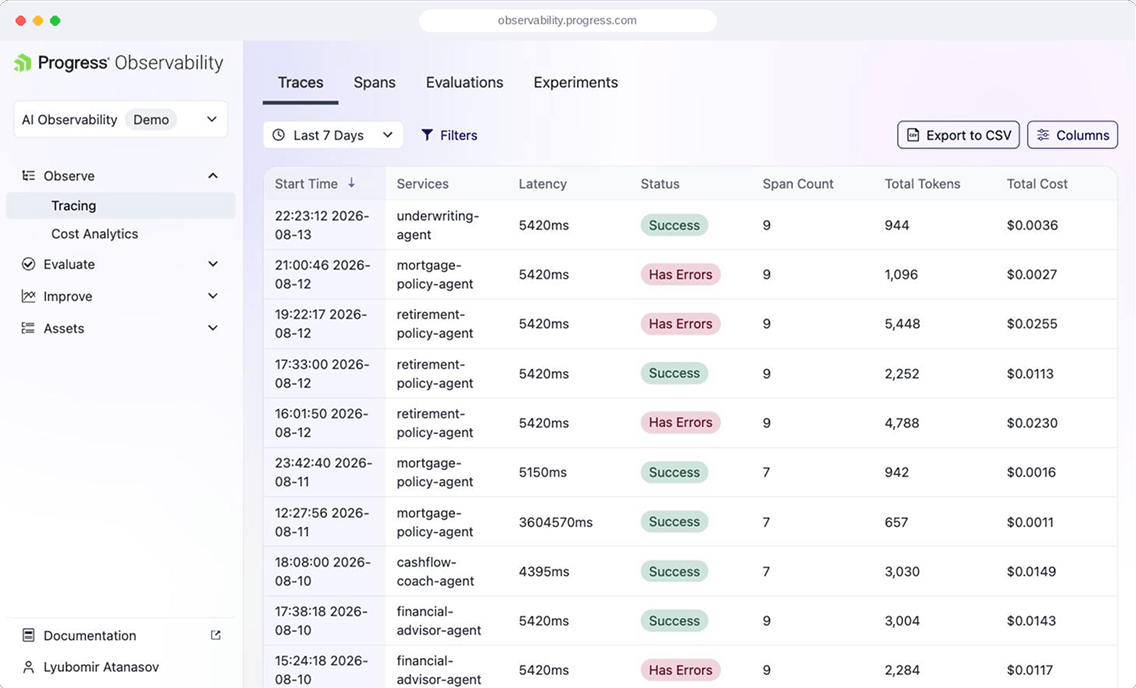Click the user profile icon
1136x688 pixels.
[28, 666]
